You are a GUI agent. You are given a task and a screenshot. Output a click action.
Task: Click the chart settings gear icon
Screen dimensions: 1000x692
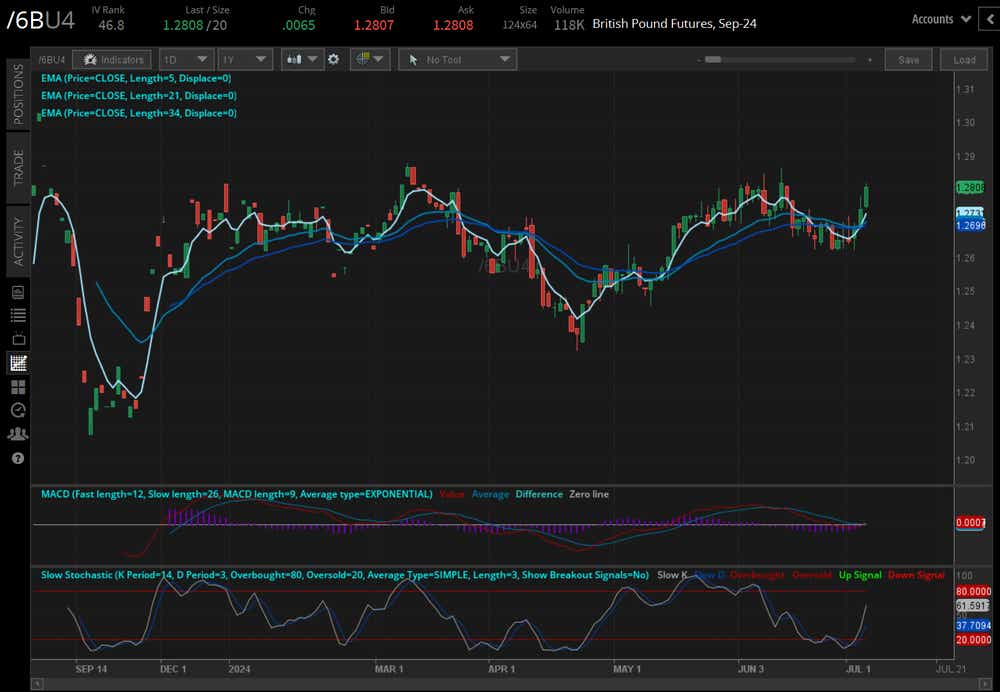click(334, 60)
